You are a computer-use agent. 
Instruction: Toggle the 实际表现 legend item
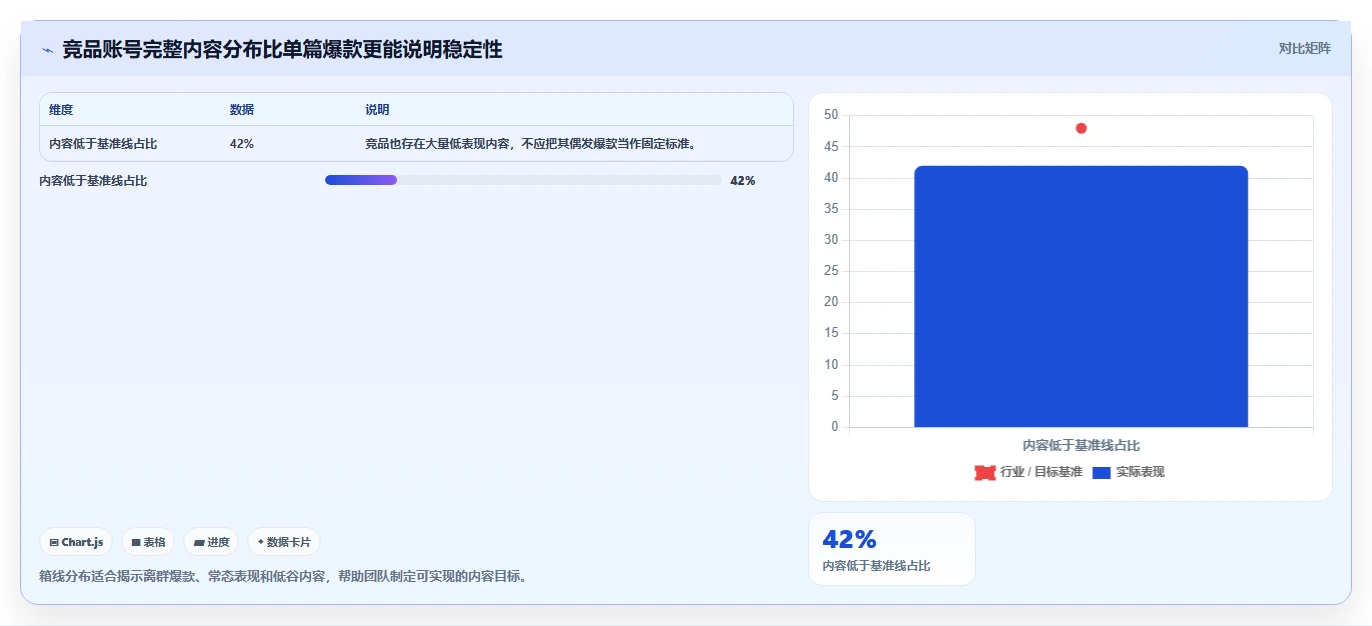point(1128,472)
